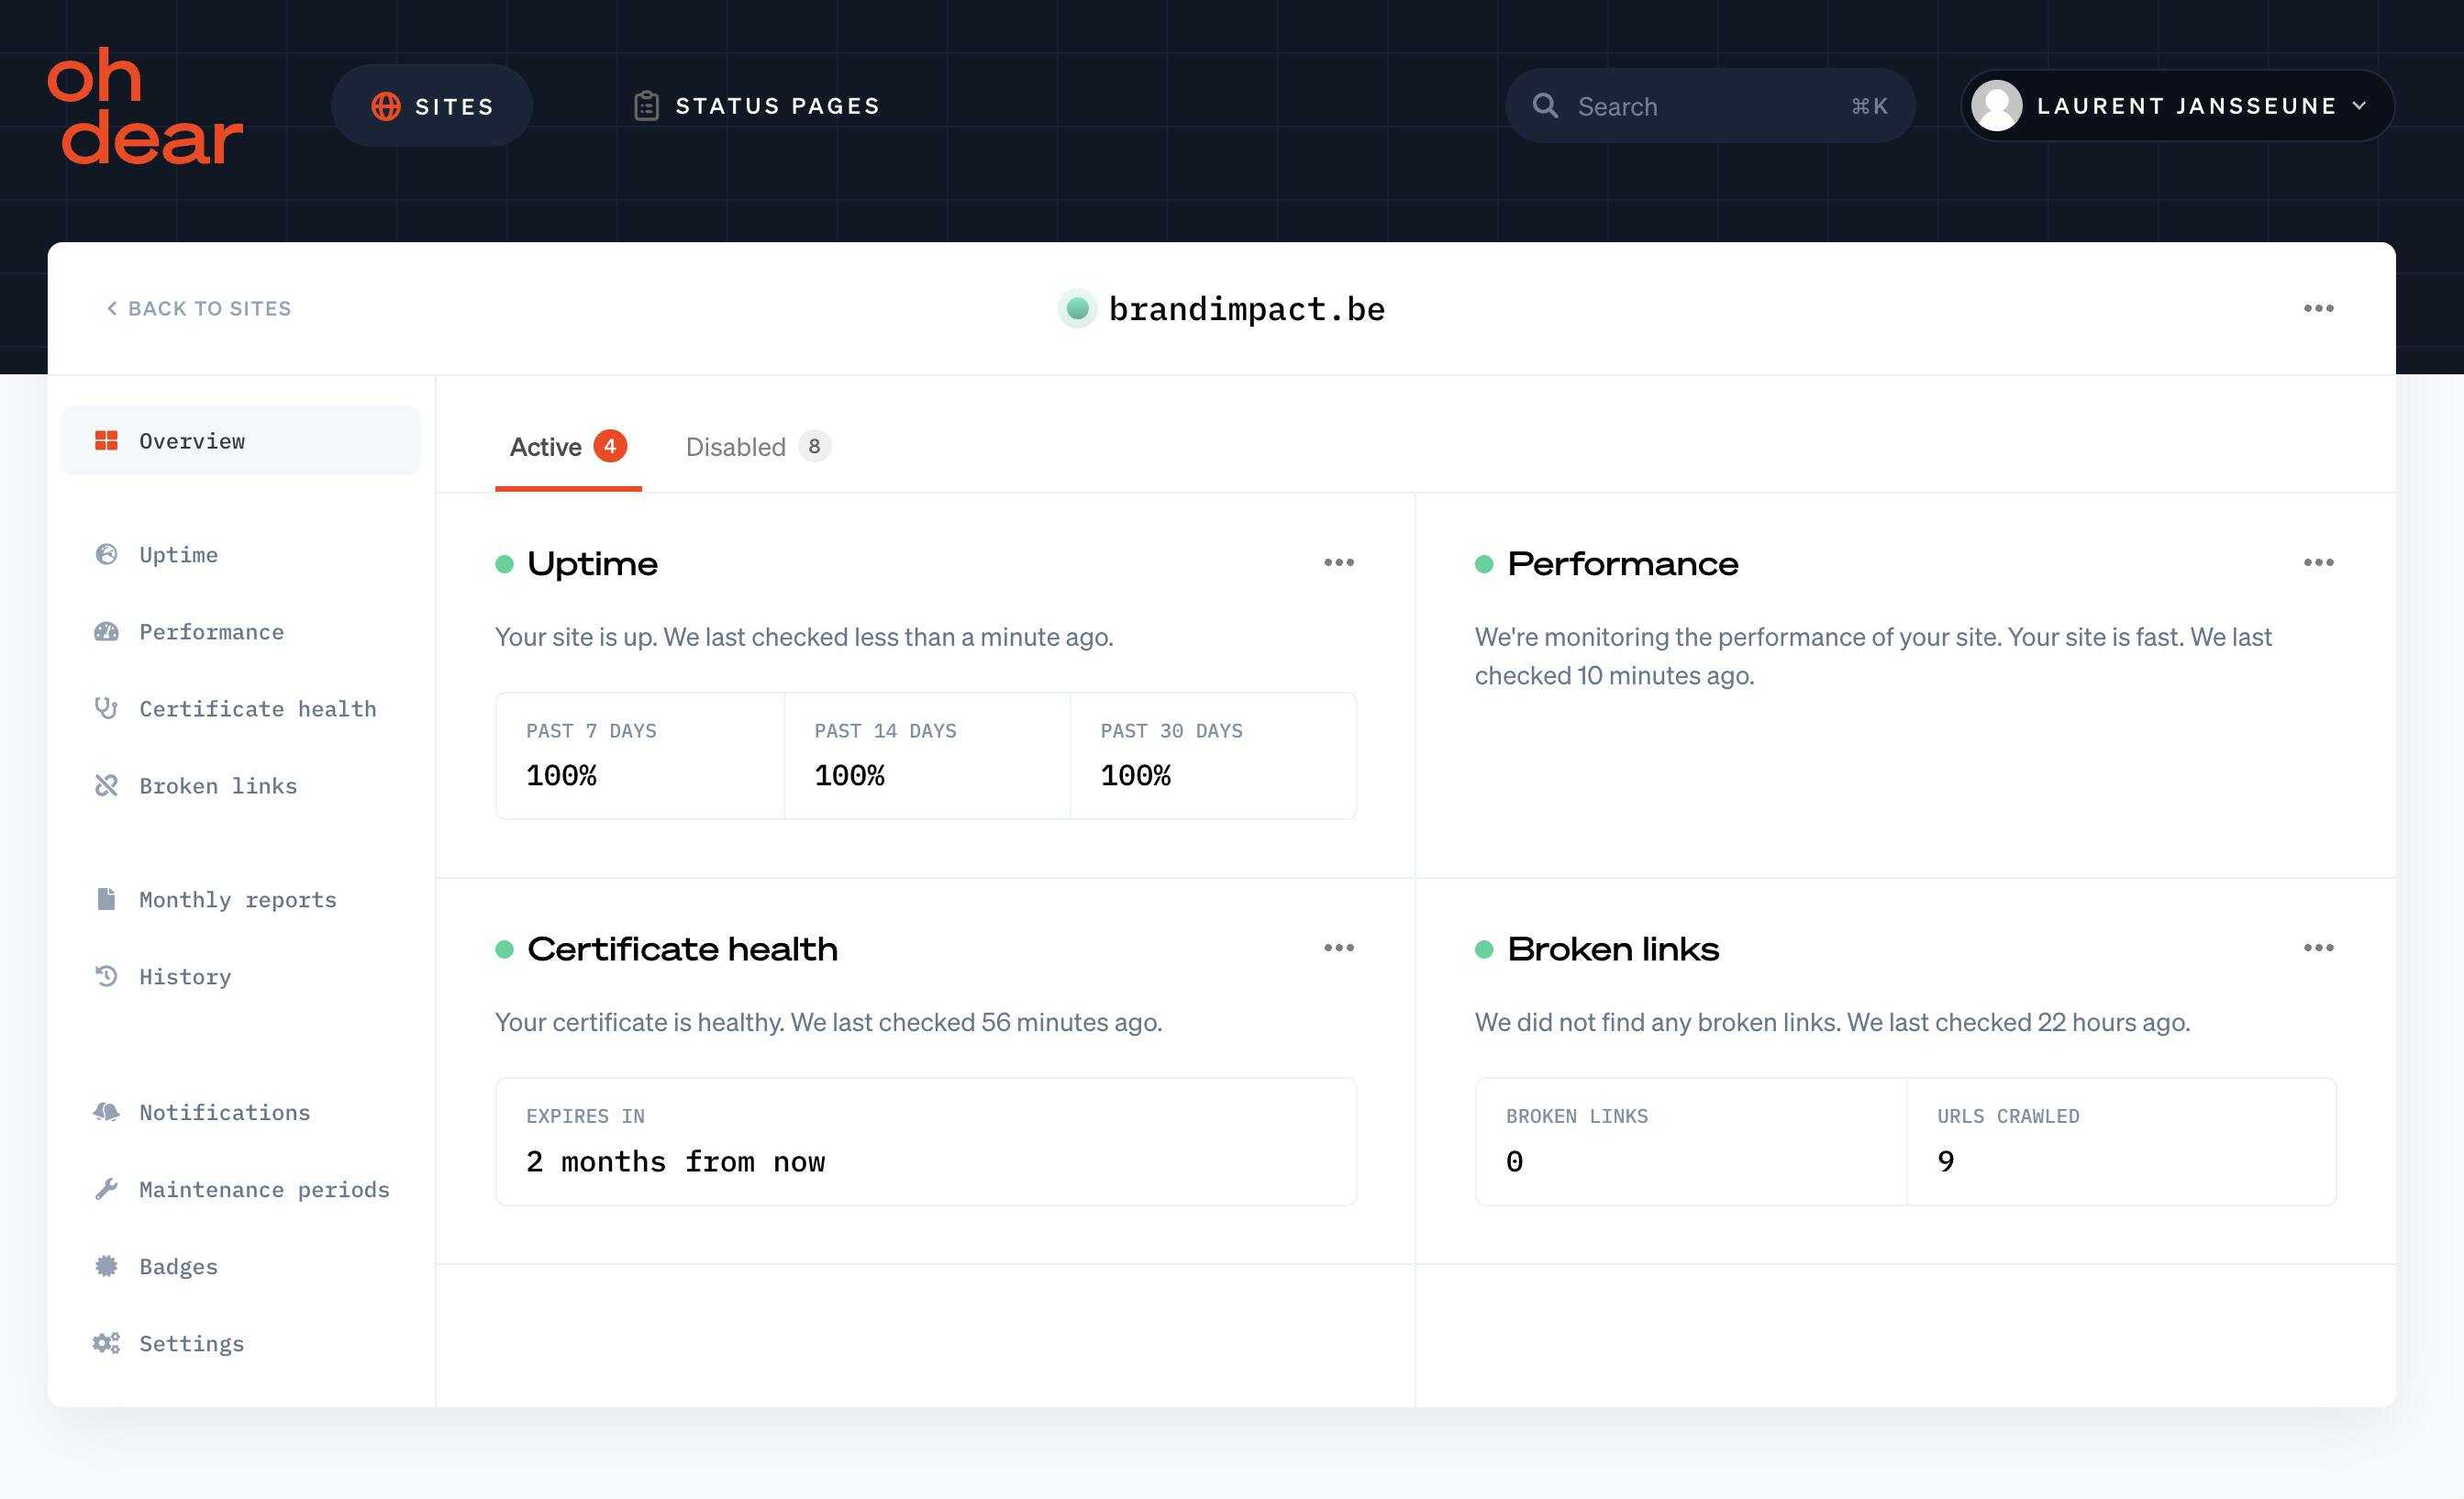The height and width of the screenshot is (1499, 2464).
Task: Open the Uptime card options menu
Action: 1338,563
